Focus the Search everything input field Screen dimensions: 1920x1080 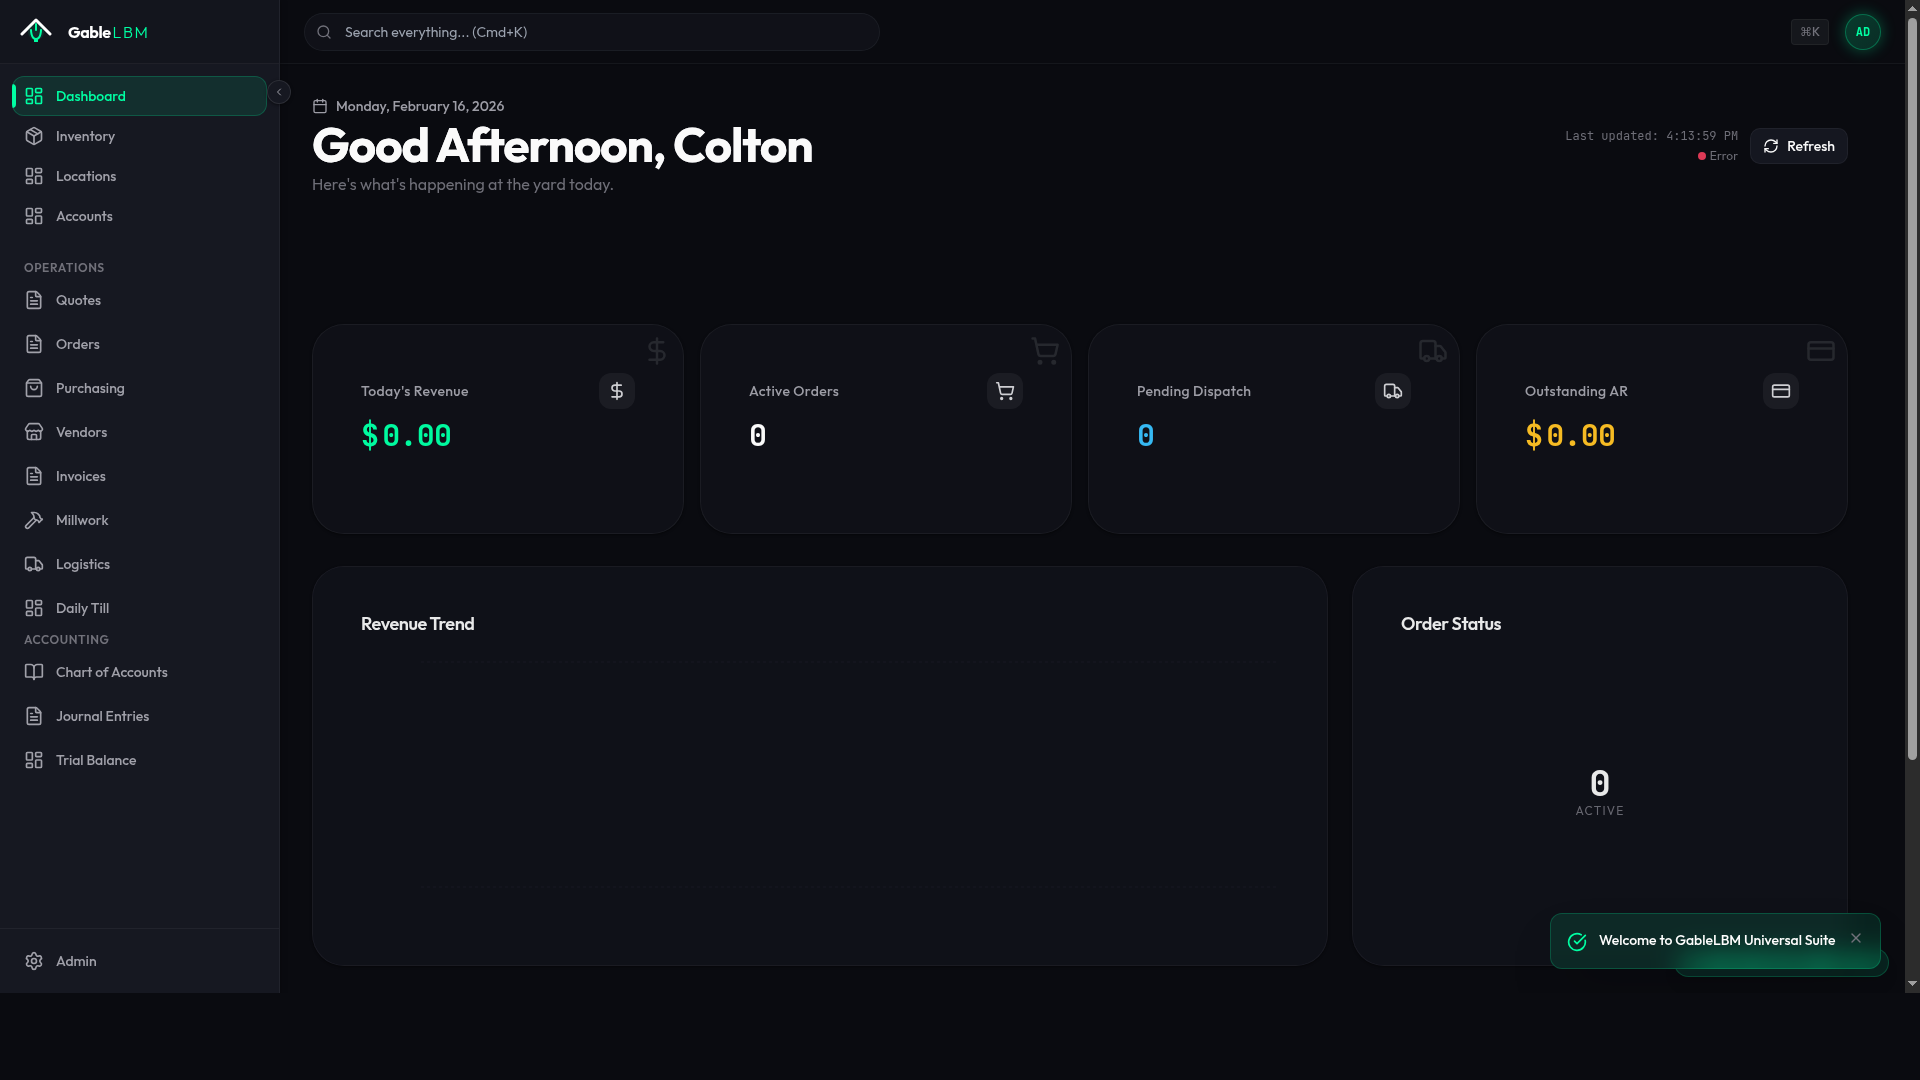click(x=600, y=32)
